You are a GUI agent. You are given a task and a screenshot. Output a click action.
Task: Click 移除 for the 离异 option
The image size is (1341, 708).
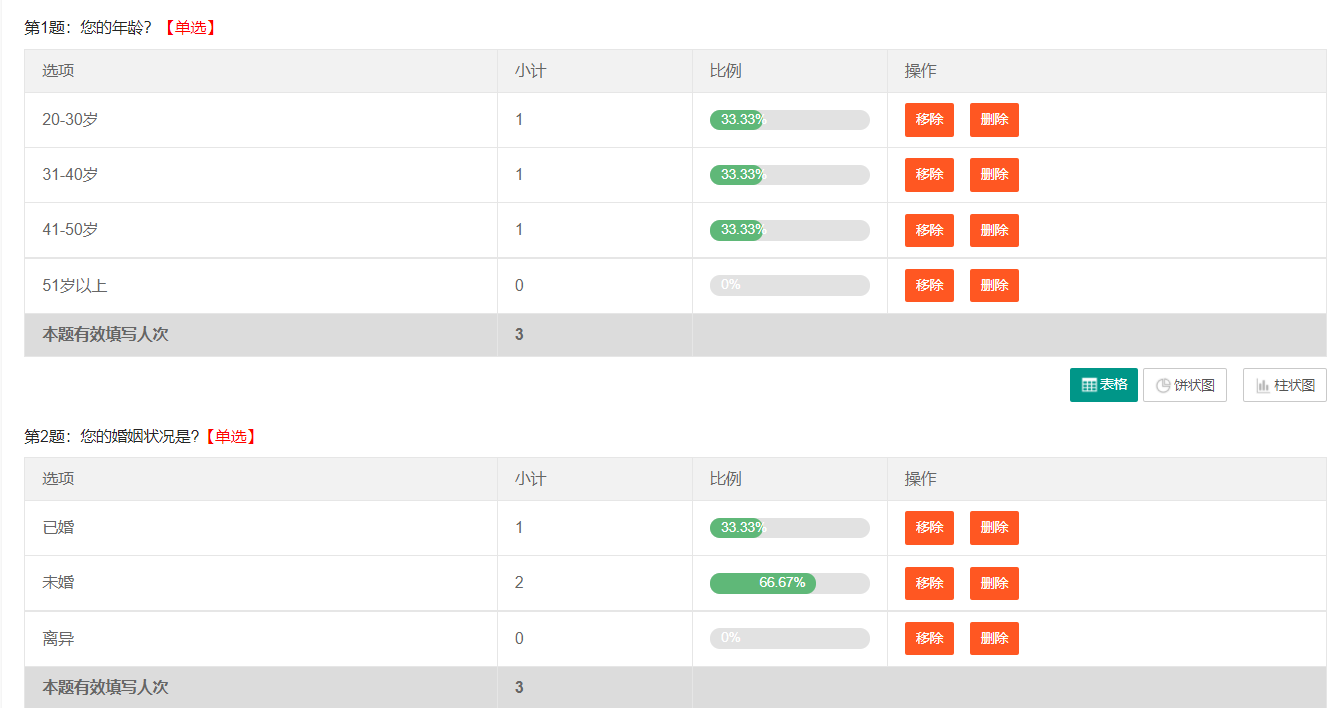[929, 638]
